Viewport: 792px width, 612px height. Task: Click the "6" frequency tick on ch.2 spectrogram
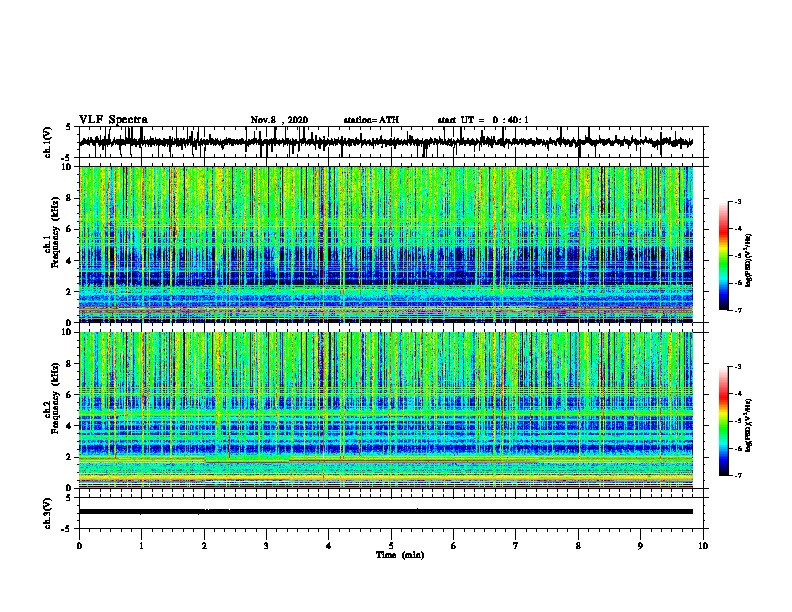point(70,395)
